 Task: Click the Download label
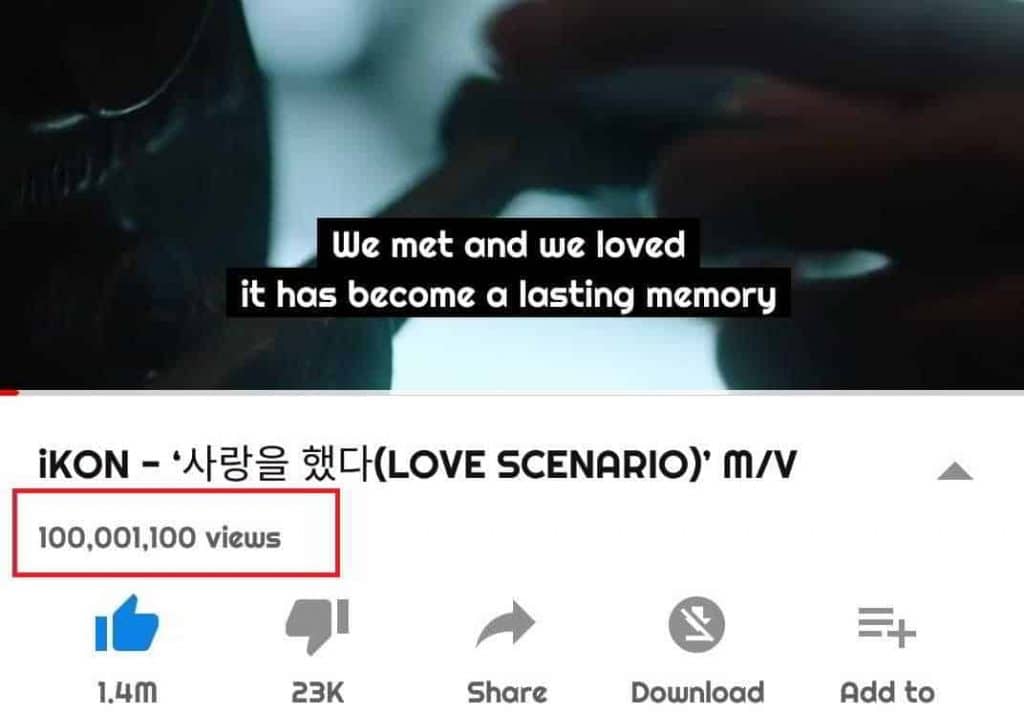697,692
